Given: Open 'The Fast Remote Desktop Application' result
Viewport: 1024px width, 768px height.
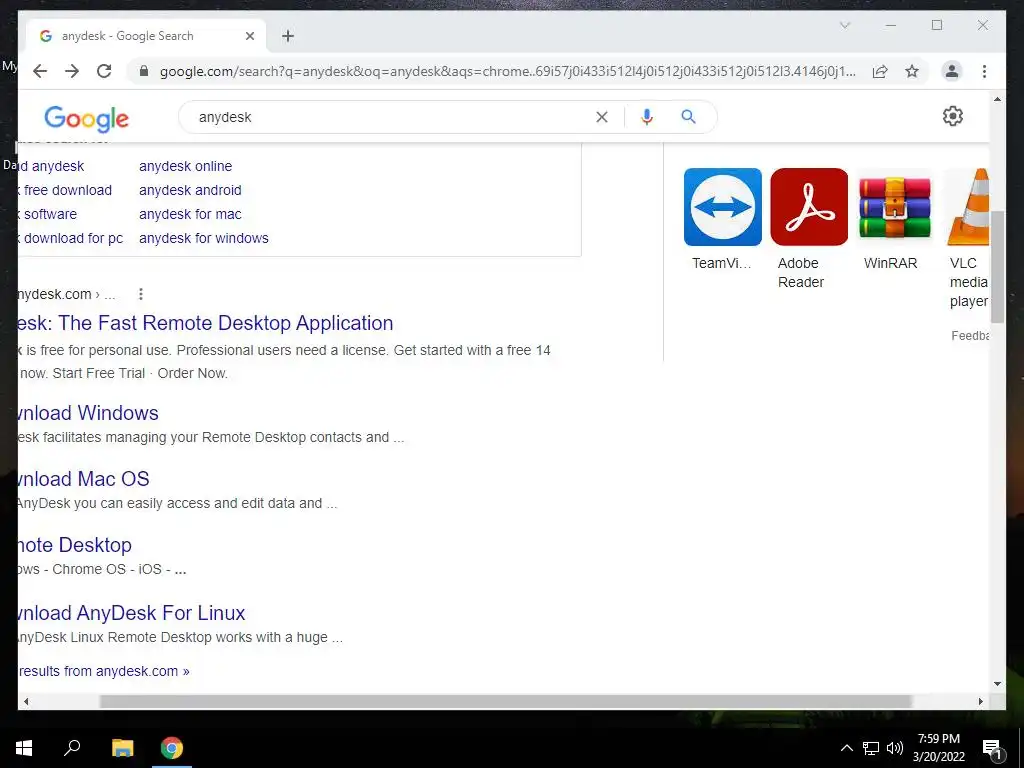Looking at the screenshot, I should pos(206,323).
